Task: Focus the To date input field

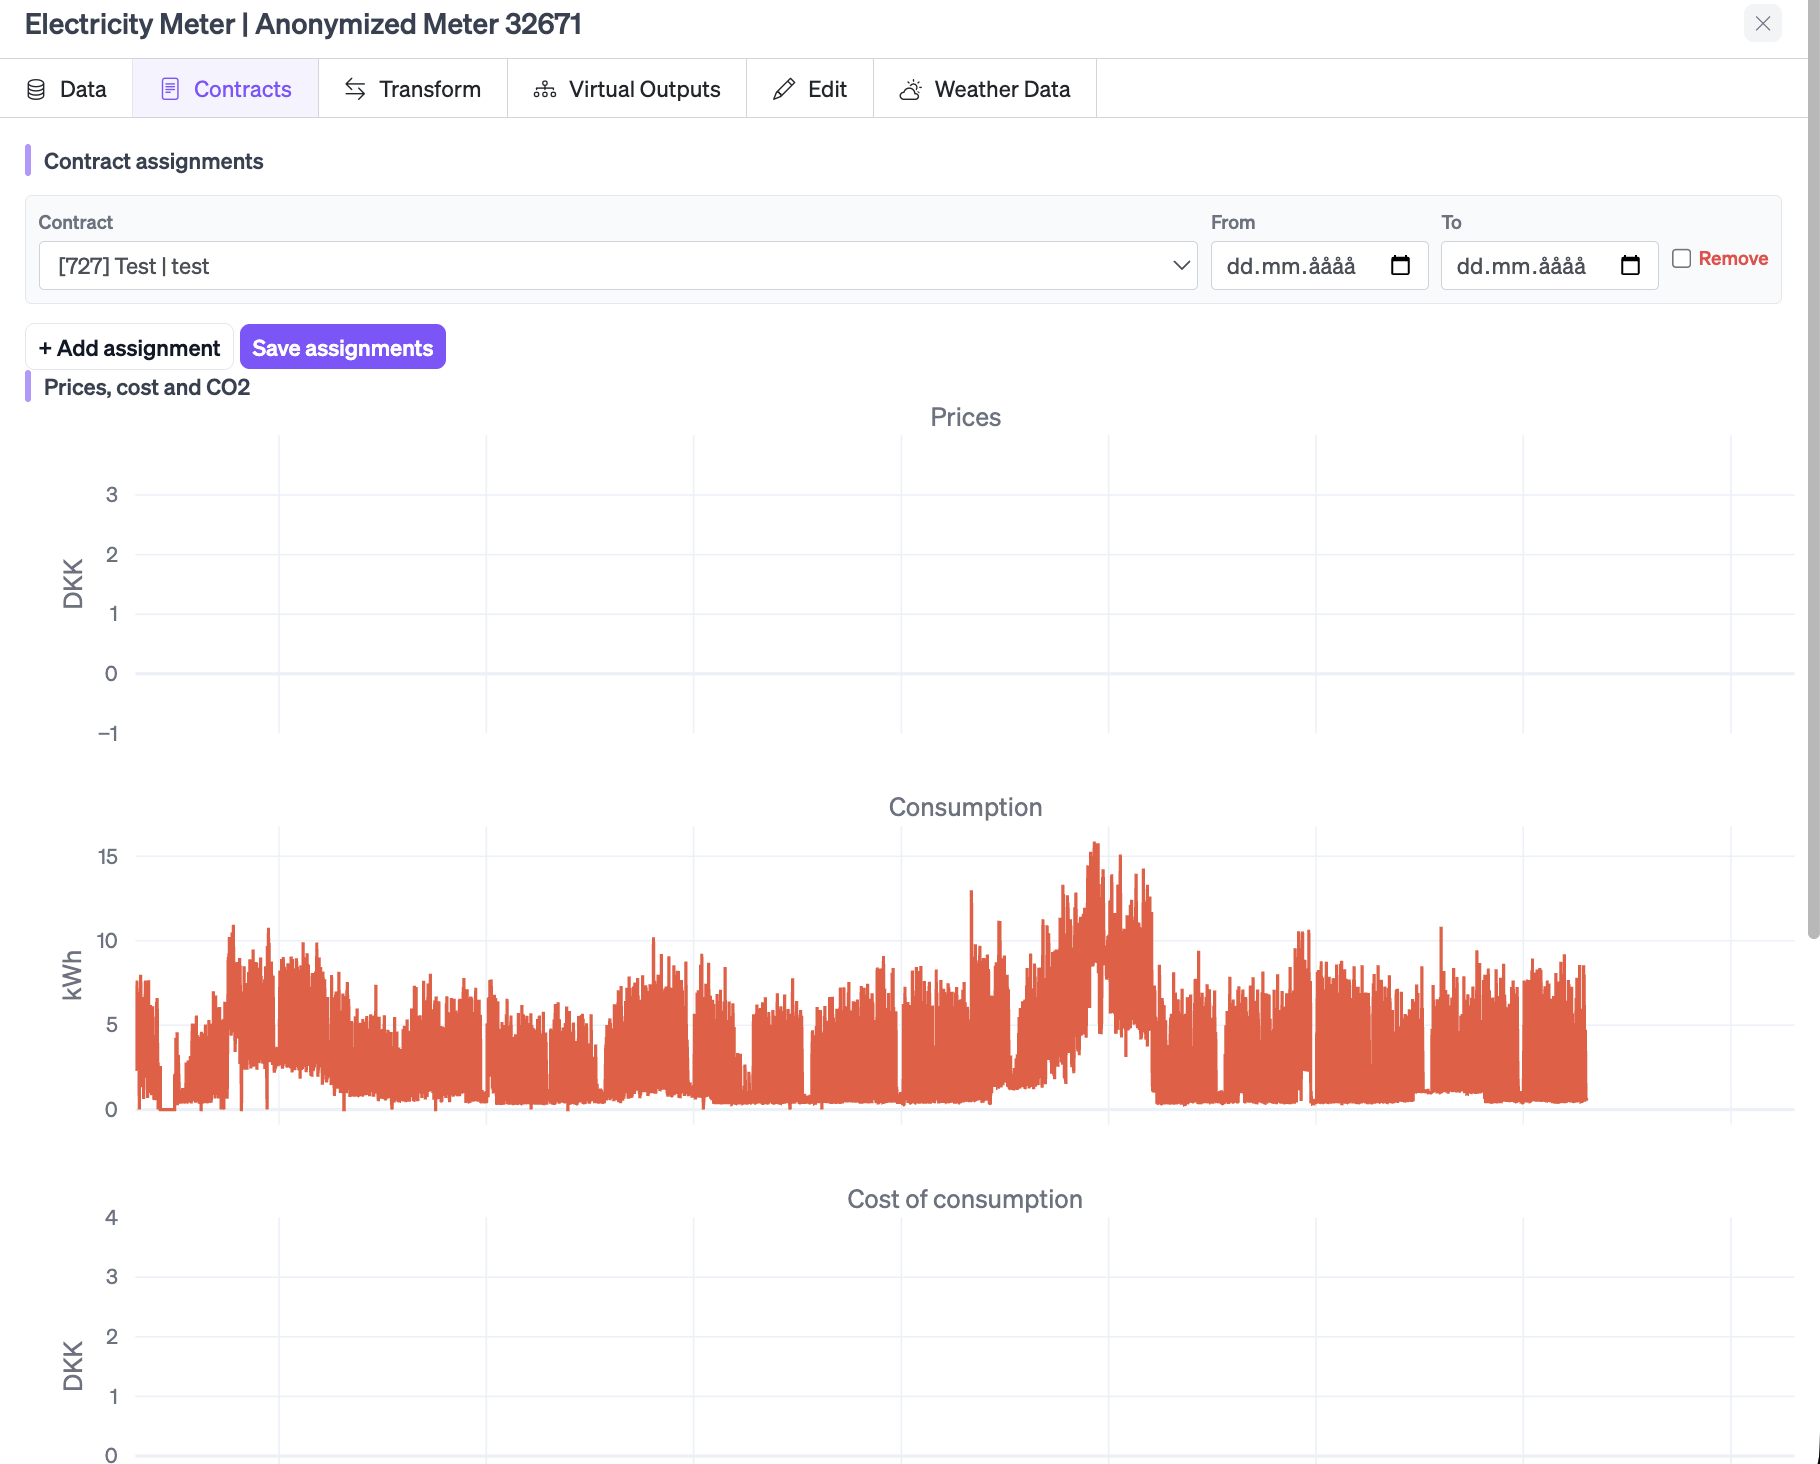Action: tap(1549, 266)
